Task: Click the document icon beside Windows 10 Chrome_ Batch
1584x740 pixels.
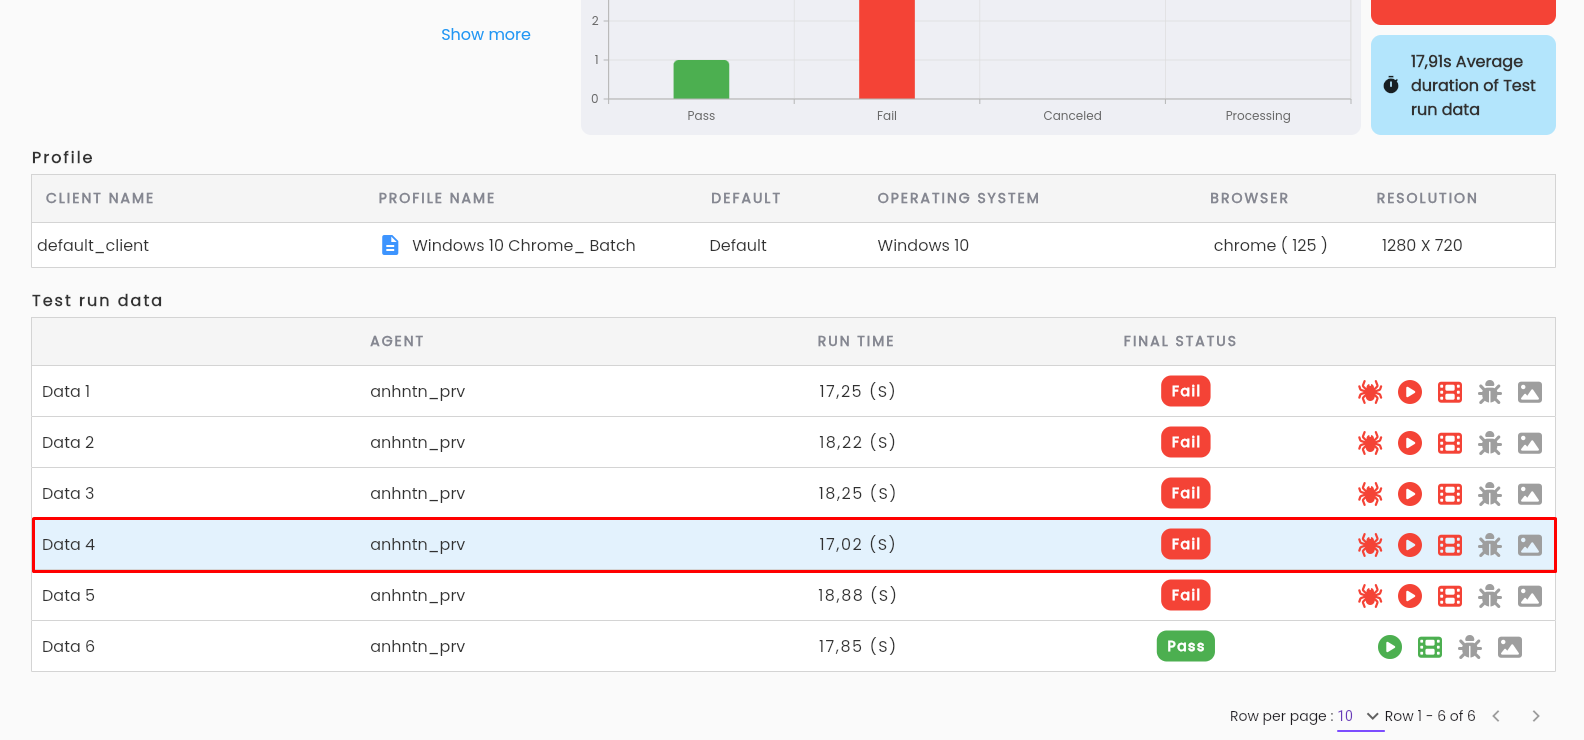Action: pyautogui.click(x=390, y=245)
